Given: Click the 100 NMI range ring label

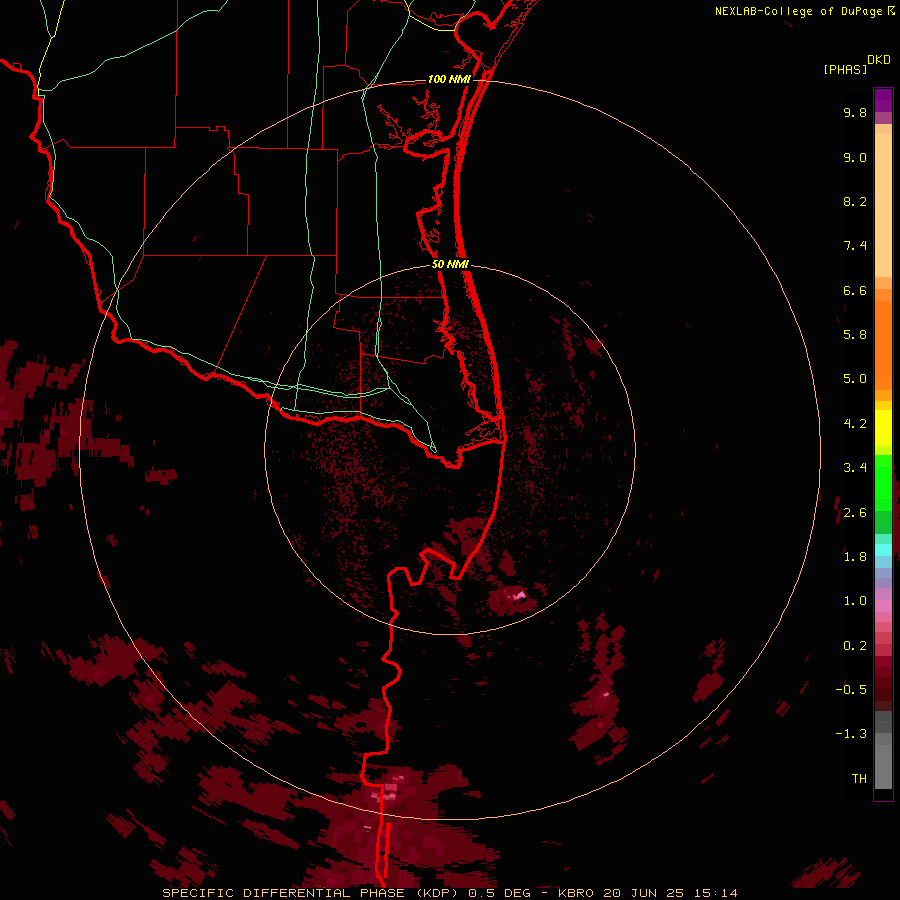Looking at the screenshot, I should point(449,79).
